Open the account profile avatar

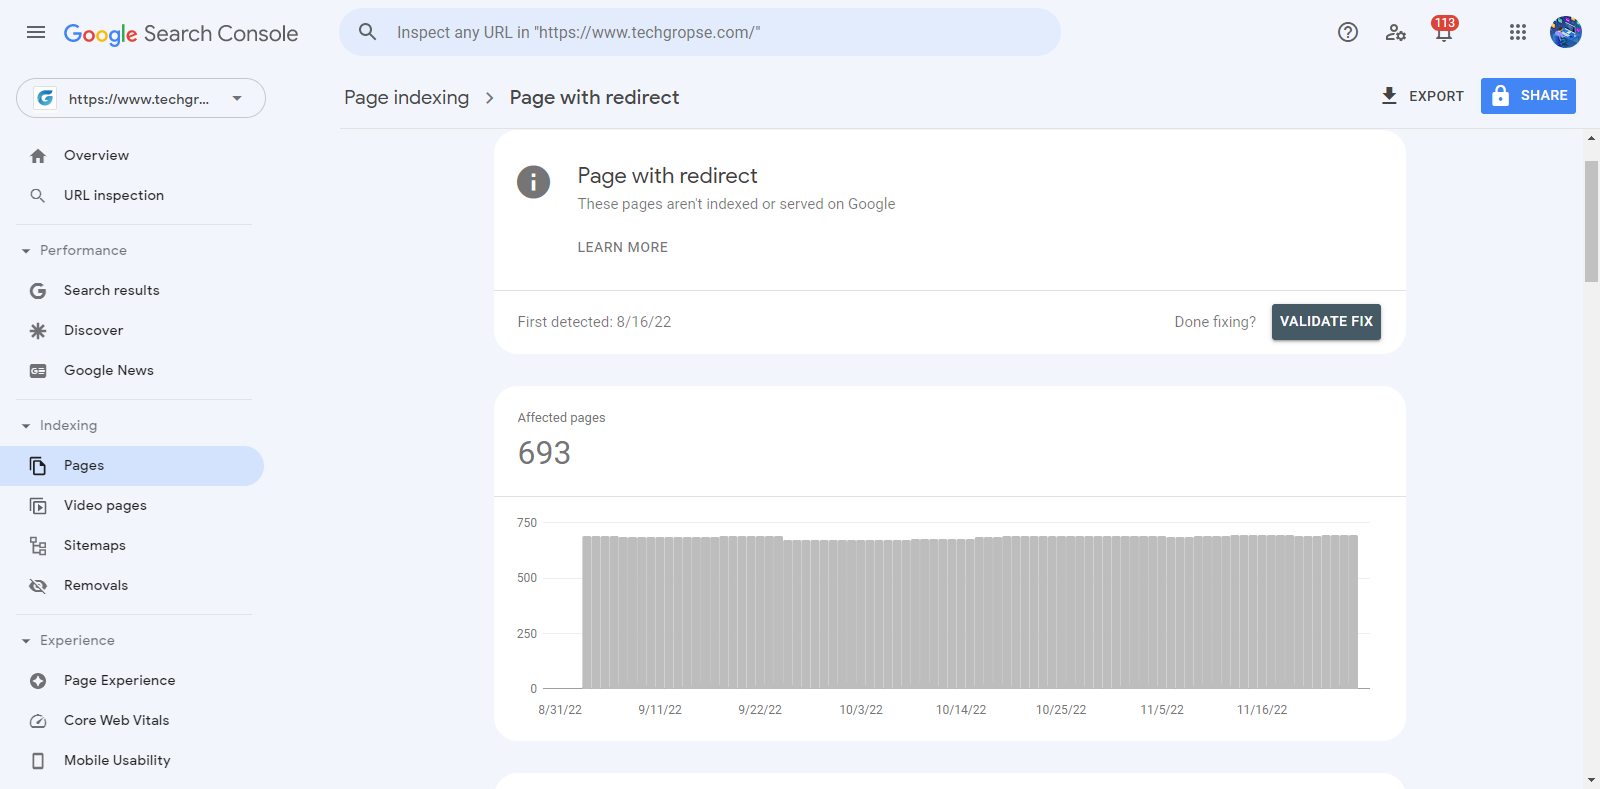click(1566, 32)
